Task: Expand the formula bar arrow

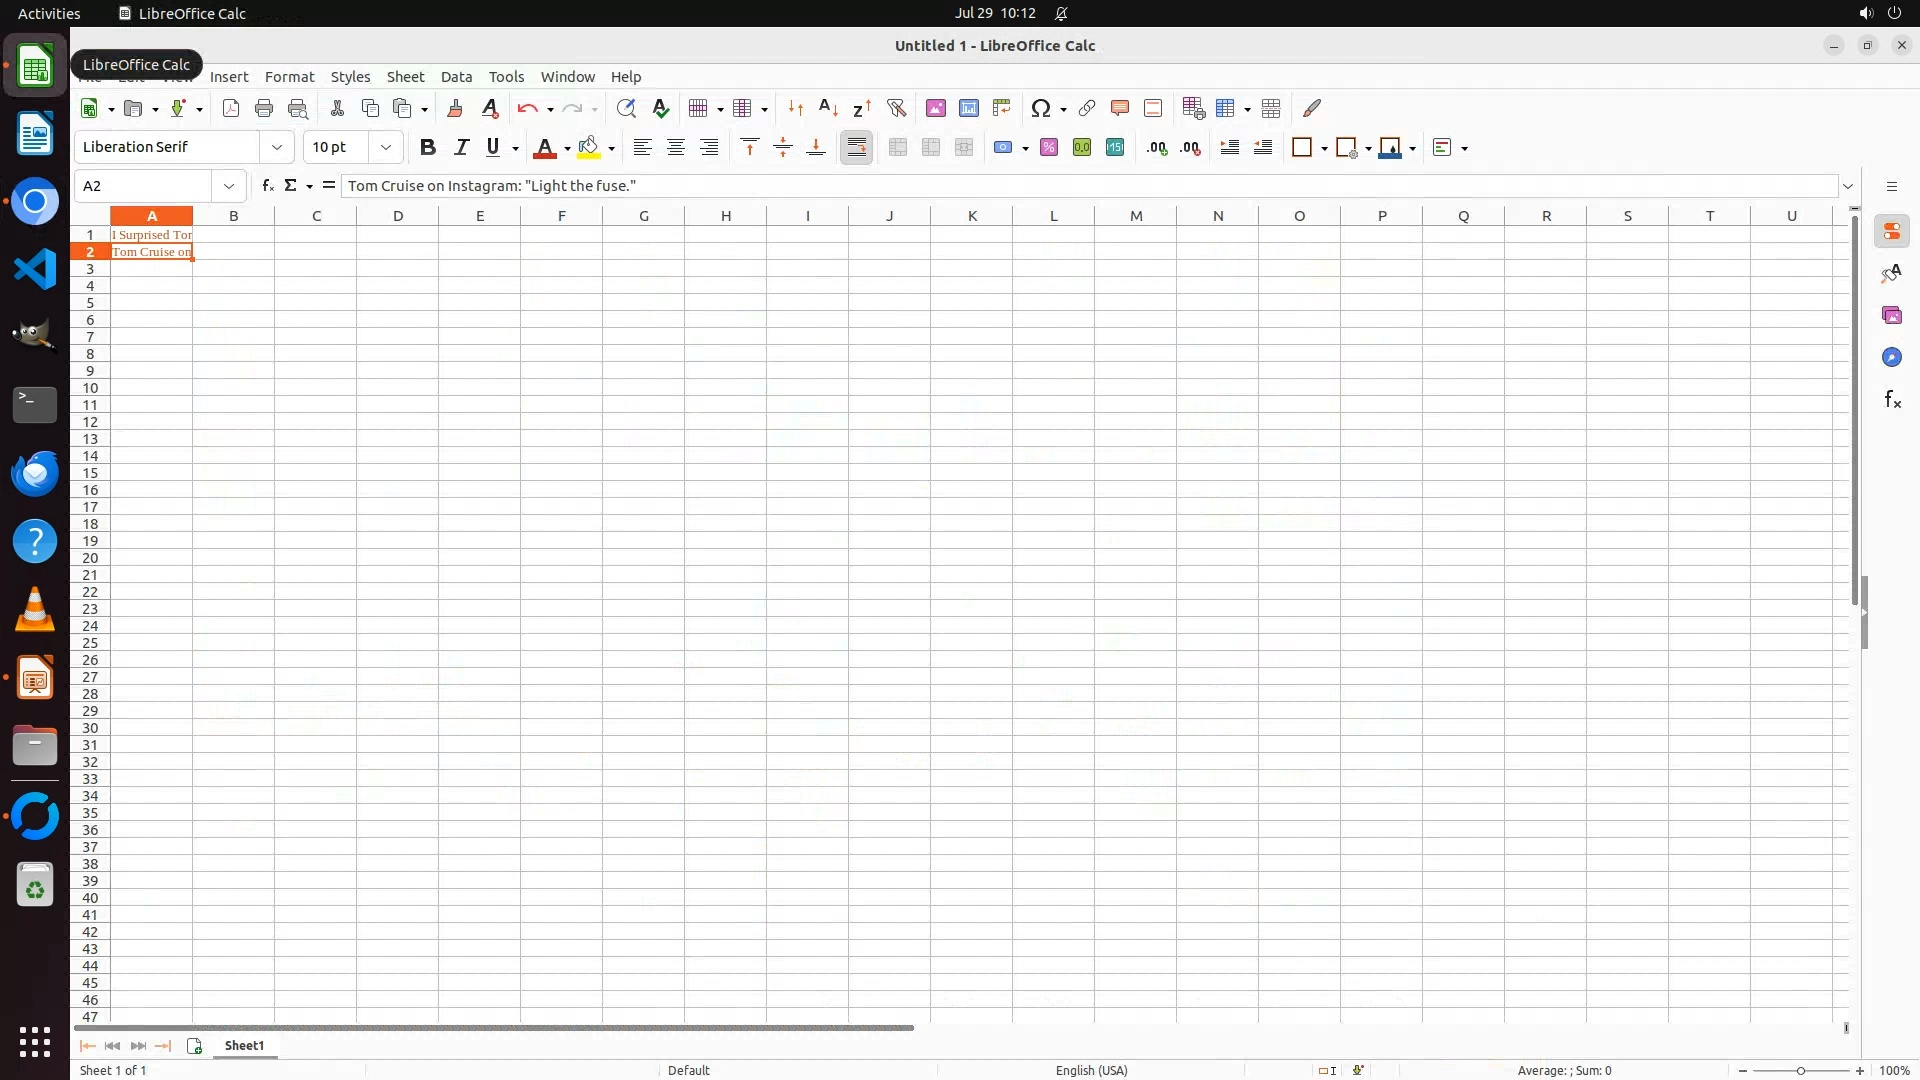Action: [x=1848, y=186]
